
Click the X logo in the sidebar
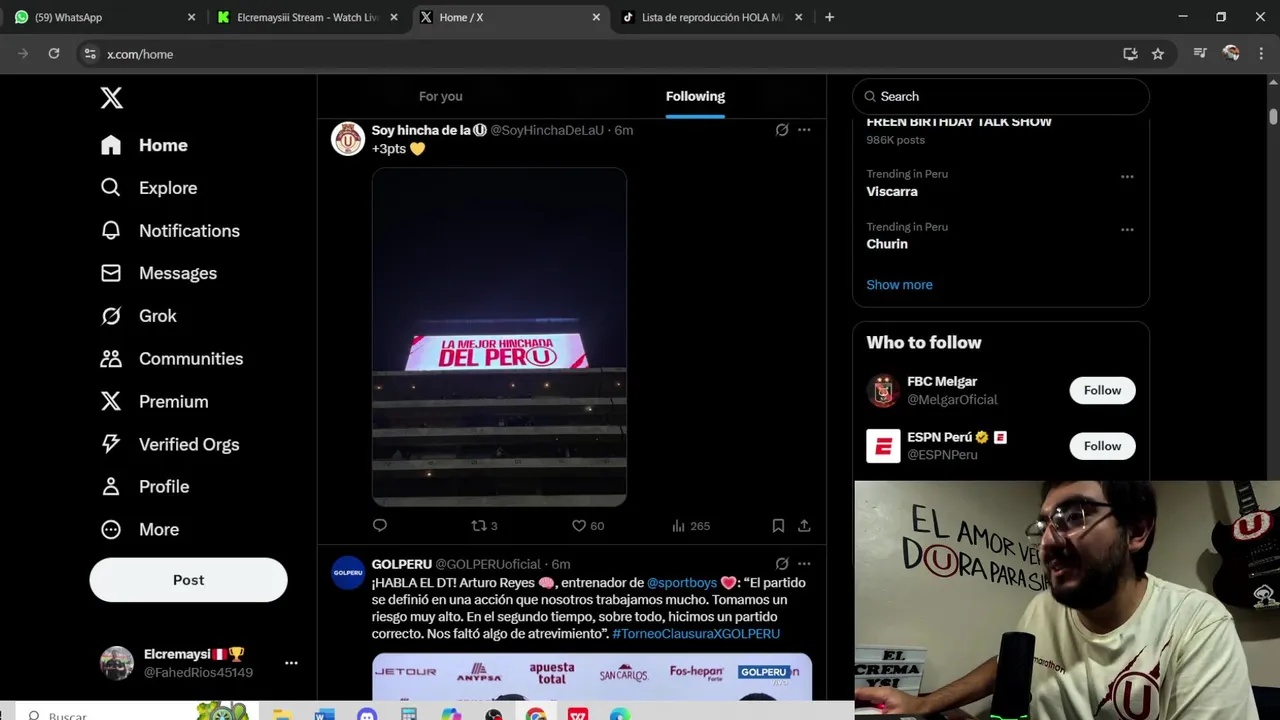111,97
